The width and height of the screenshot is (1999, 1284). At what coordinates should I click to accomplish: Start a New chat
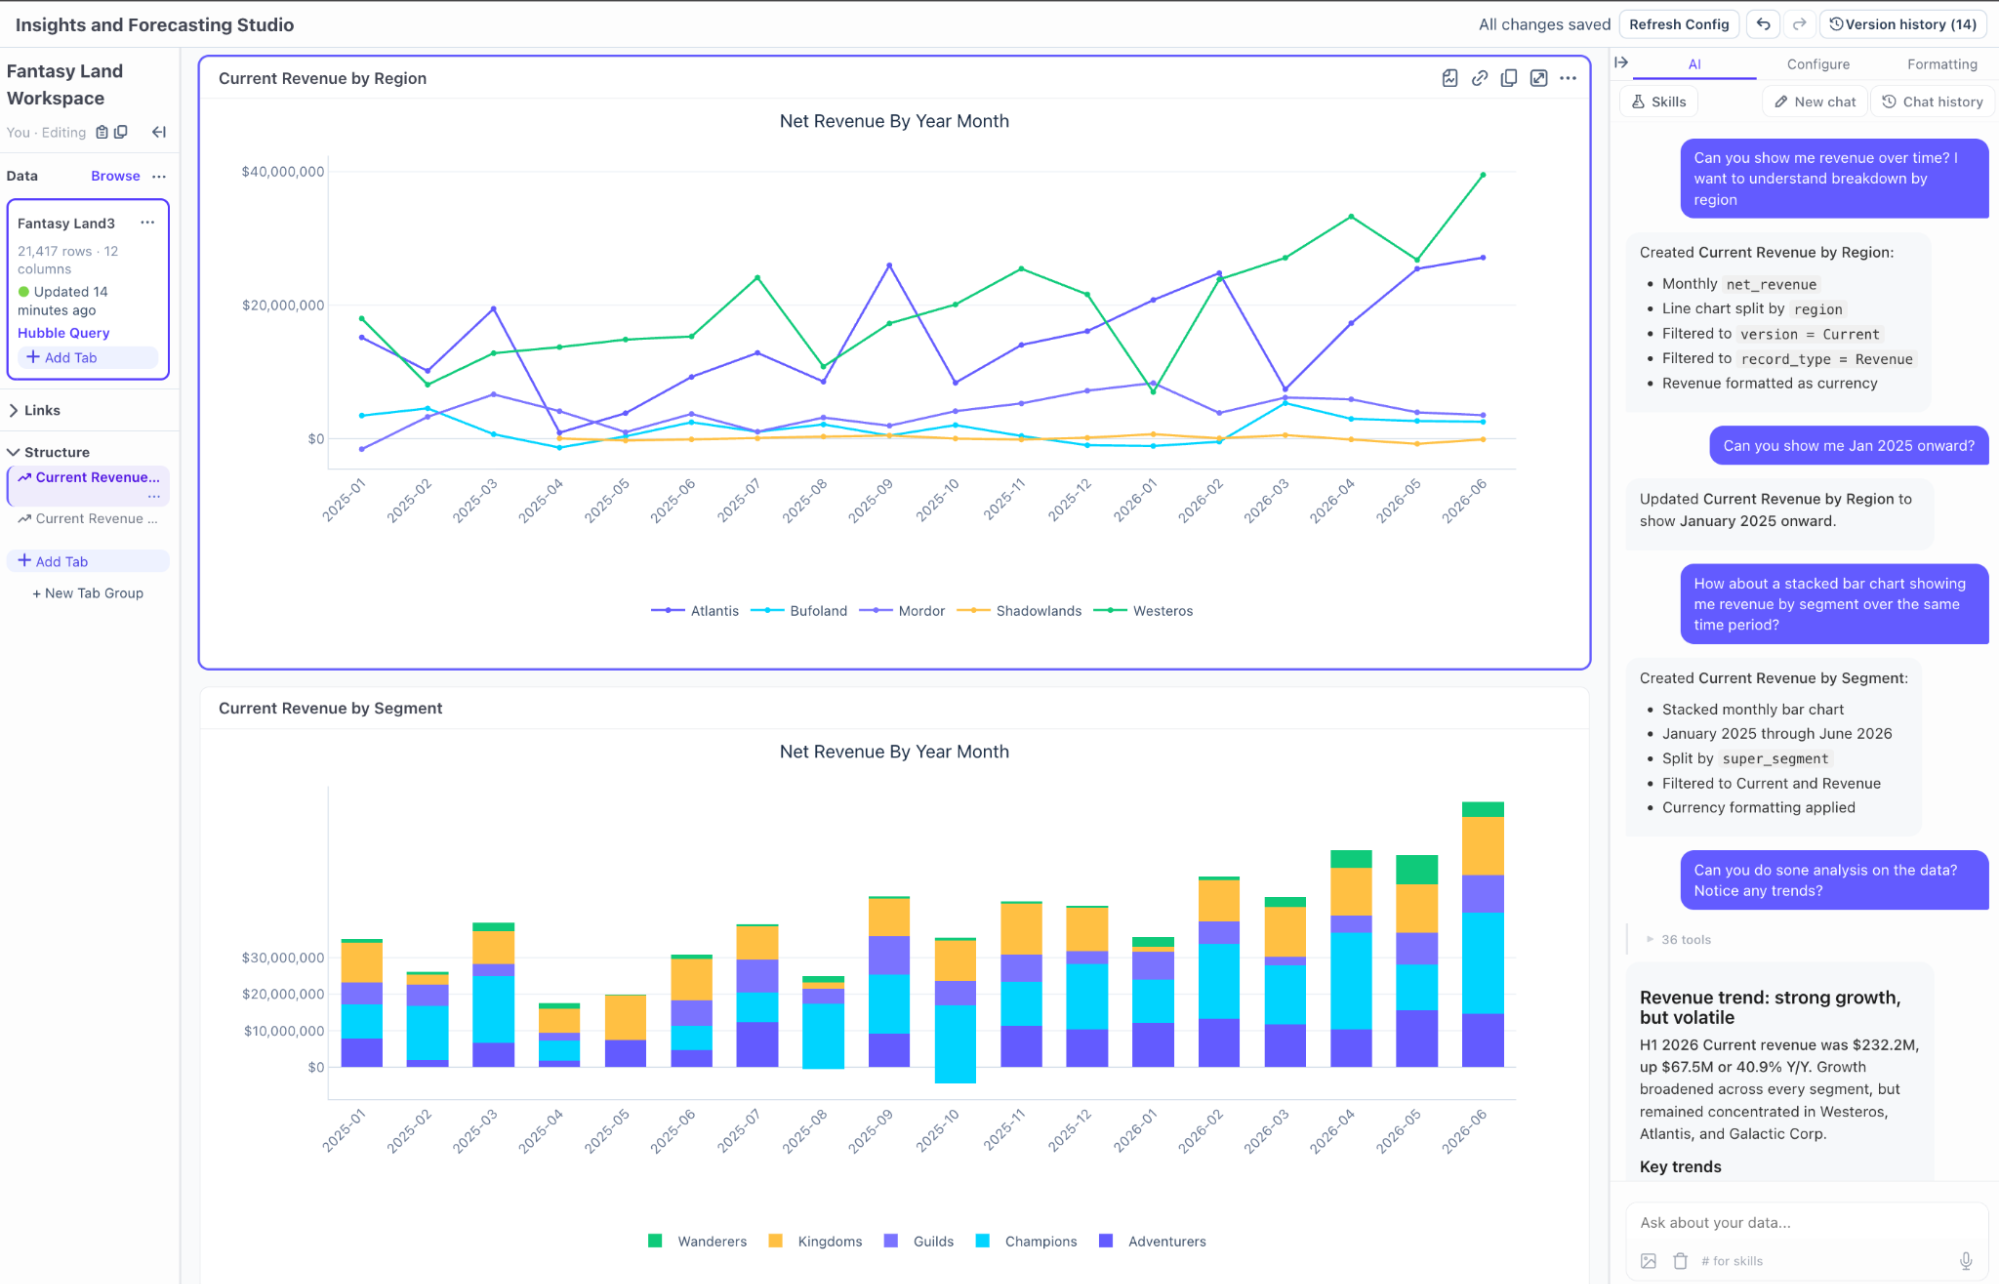click(1815, 102)
